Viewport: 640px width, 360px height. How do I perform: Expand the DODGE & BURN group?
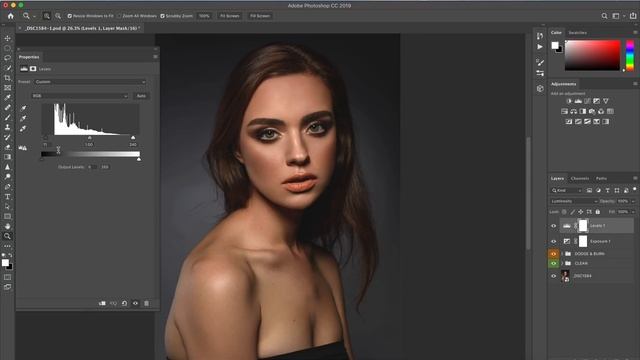coord(562,254)
